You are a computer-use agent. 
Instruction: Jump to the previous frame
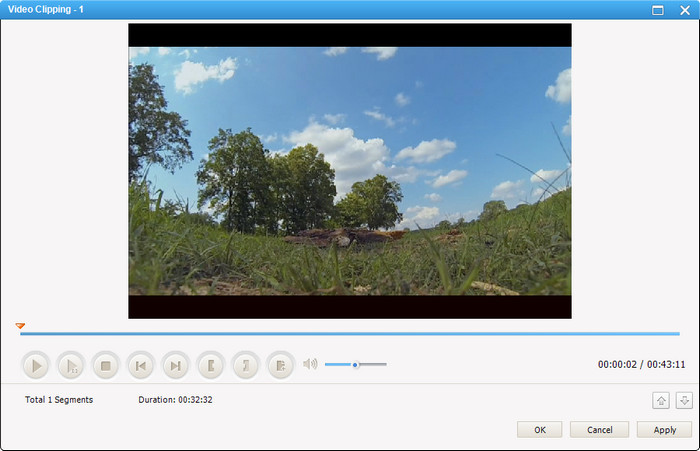(x=141, y=366)
